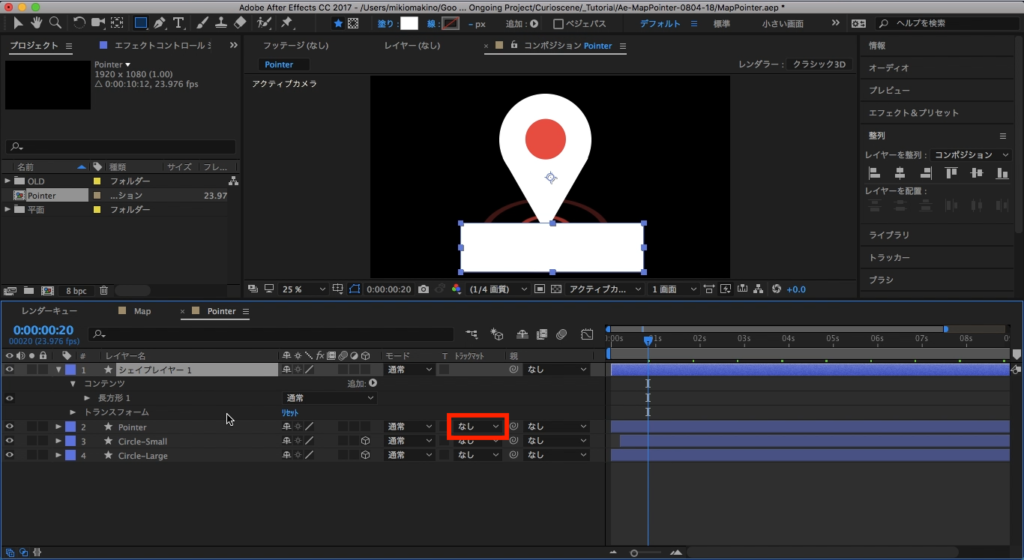This screenshot has height=560, width=1024.
Task: Toggle visibility of the Pointer layer
Action: (x=10, y=427)
